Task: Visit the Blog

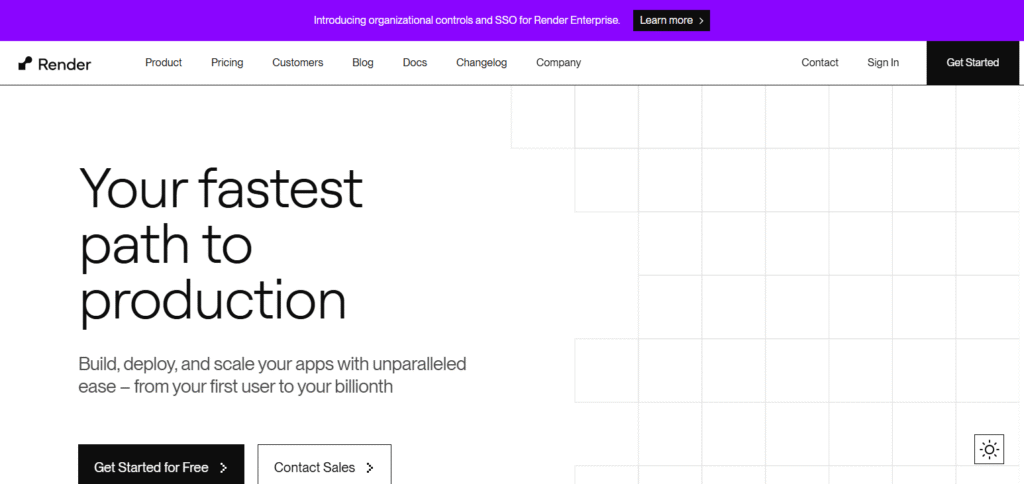Action: point(362,63)
